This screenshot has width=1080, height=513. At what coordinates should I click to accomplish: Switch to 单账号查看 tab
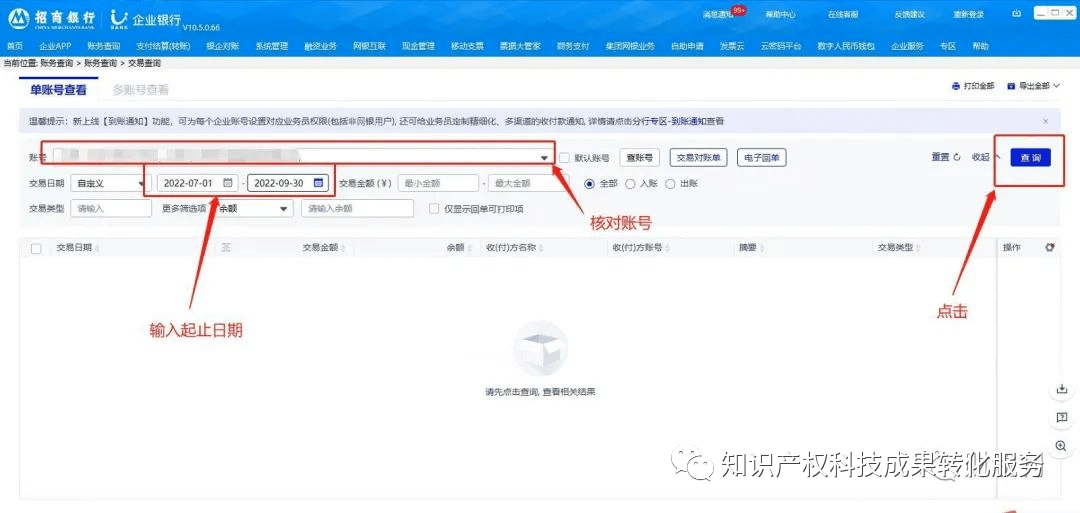59,90
